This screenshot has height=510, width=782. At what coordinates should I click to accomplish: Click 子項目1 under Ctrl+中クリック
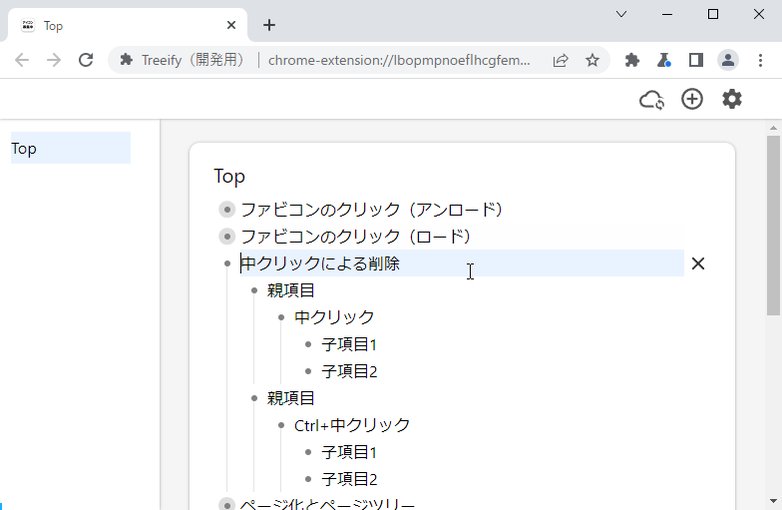pyautogui.click(x=349, y=452)
